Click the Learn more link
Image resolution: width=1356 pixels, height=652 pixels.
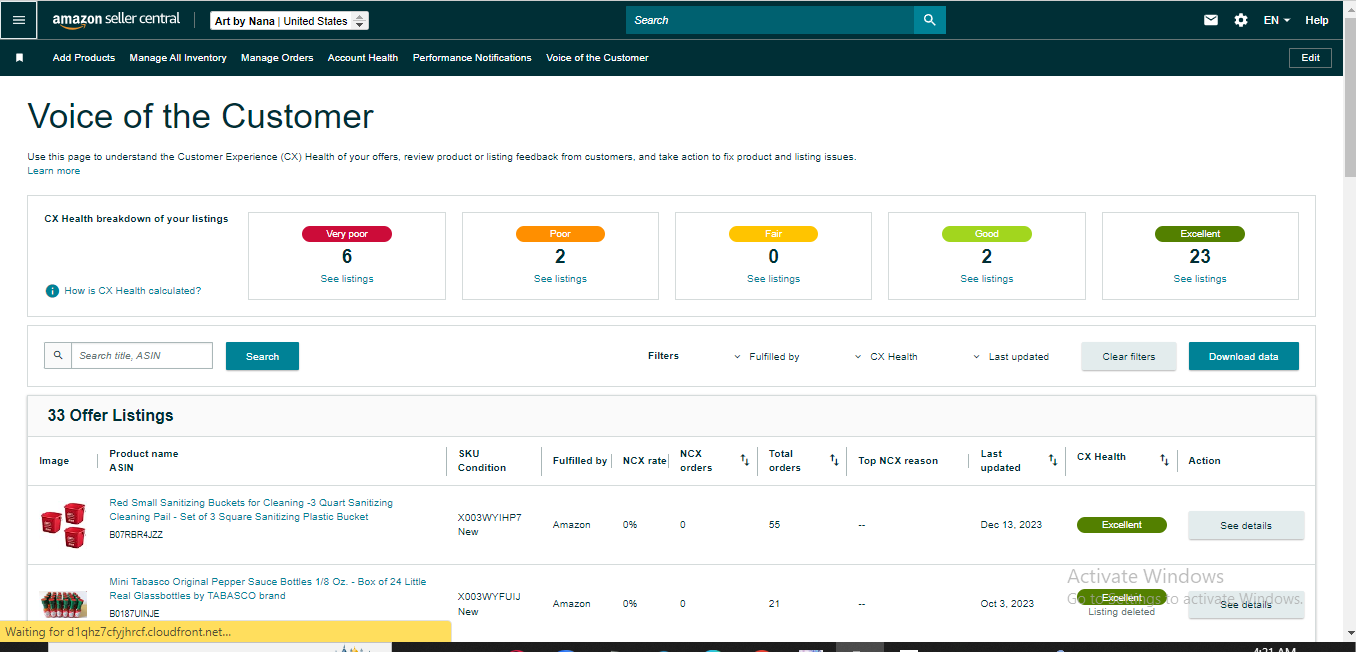54,171
